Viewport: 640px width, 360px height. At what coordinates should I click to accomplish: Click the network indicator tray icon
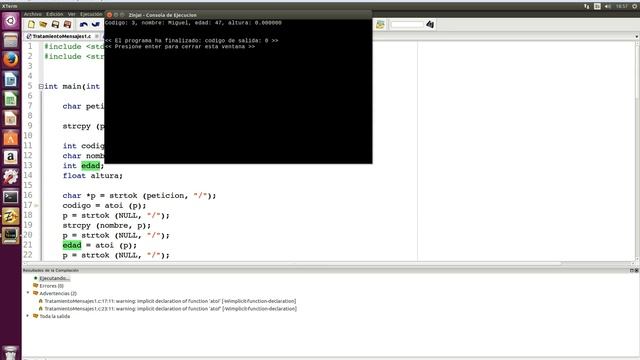(587, 6)
